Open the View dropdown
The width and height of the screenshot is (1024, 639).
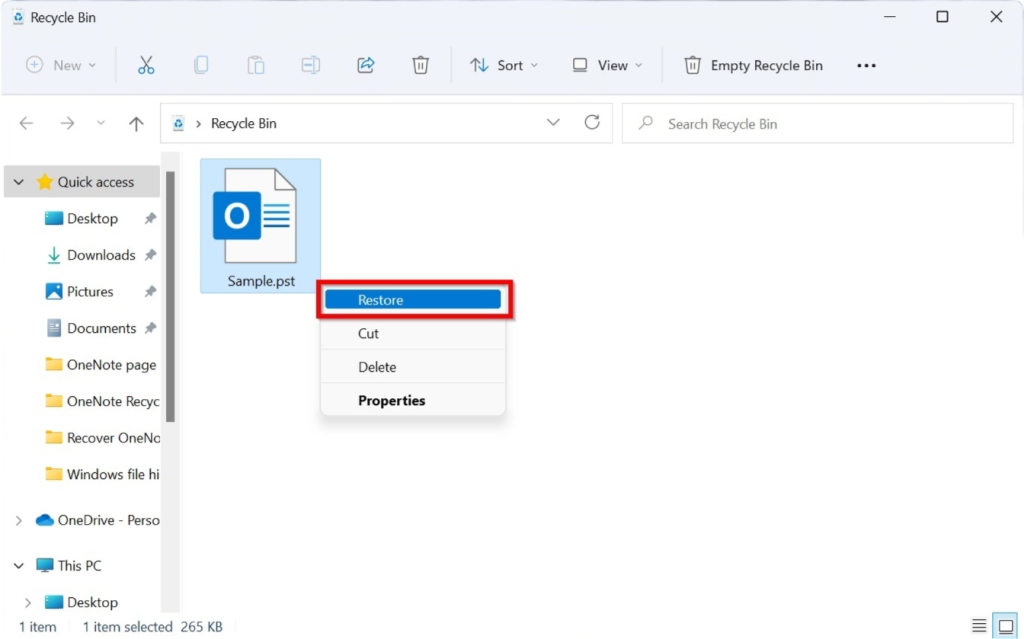click(x=606, y=65)
